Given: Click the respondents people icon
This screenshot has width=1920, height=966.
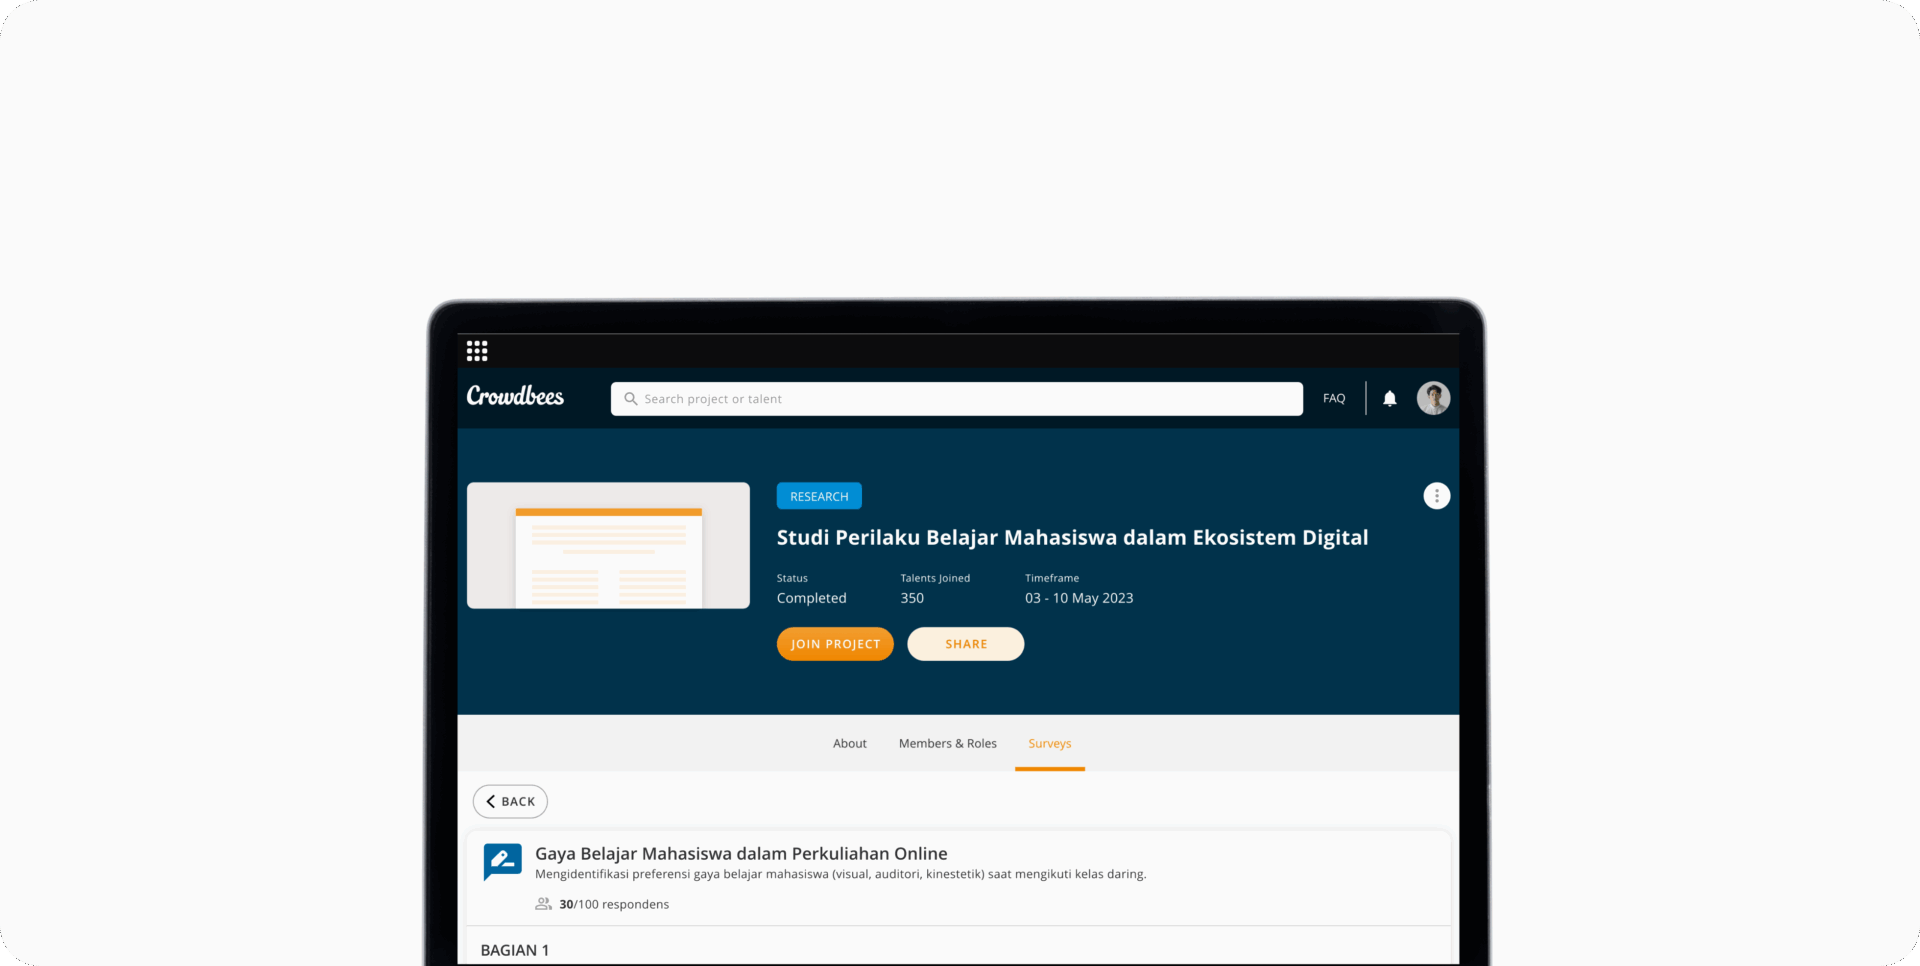Looking at the screenshot, I should pos(543,904).
